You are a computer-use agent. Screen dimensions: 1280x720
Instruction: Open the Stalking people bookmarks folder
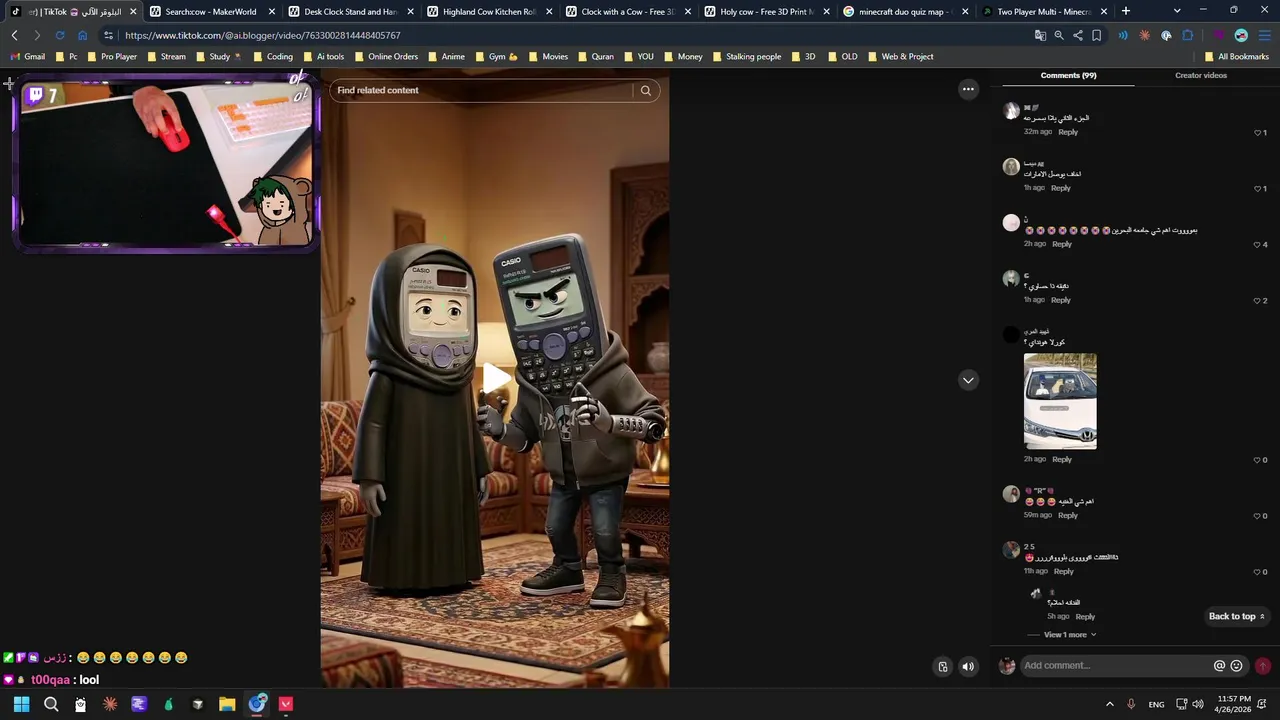[x=746, y=57]
